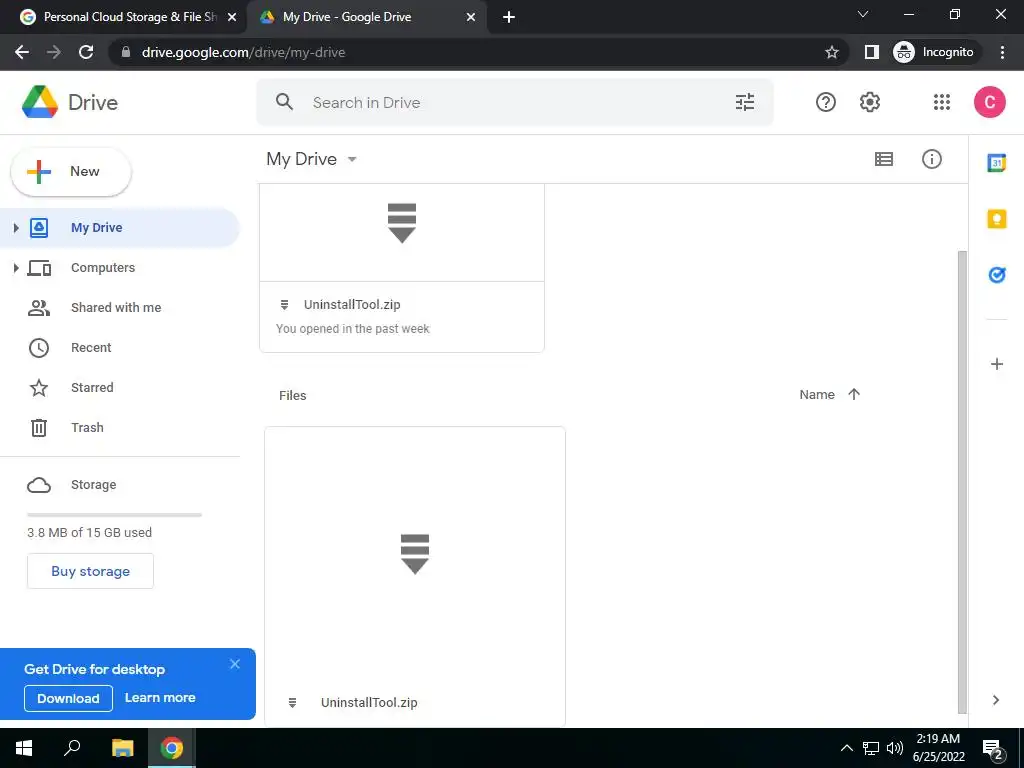Image resolution: width=1024 pixels, height=768 pixels.
Task: Switch to Personal Cloud Storage tab
Action: pyautogui.click(x=124, y=17)
